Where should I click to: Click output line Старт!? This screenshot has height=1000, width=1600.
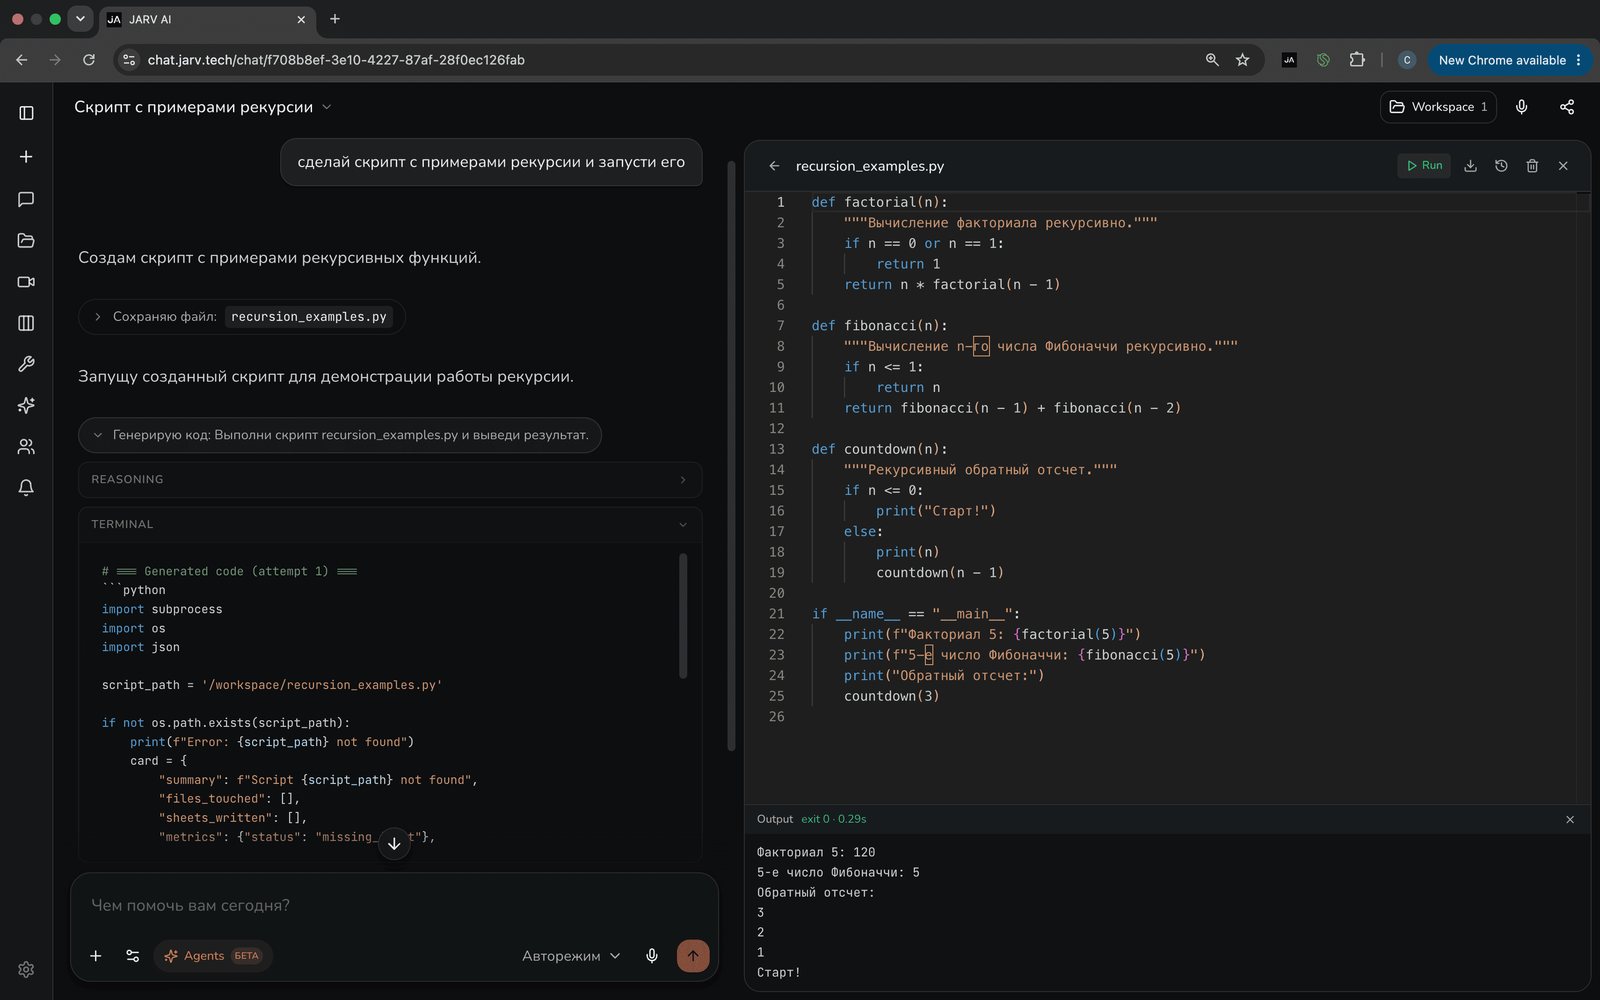(x=779, y=972)
